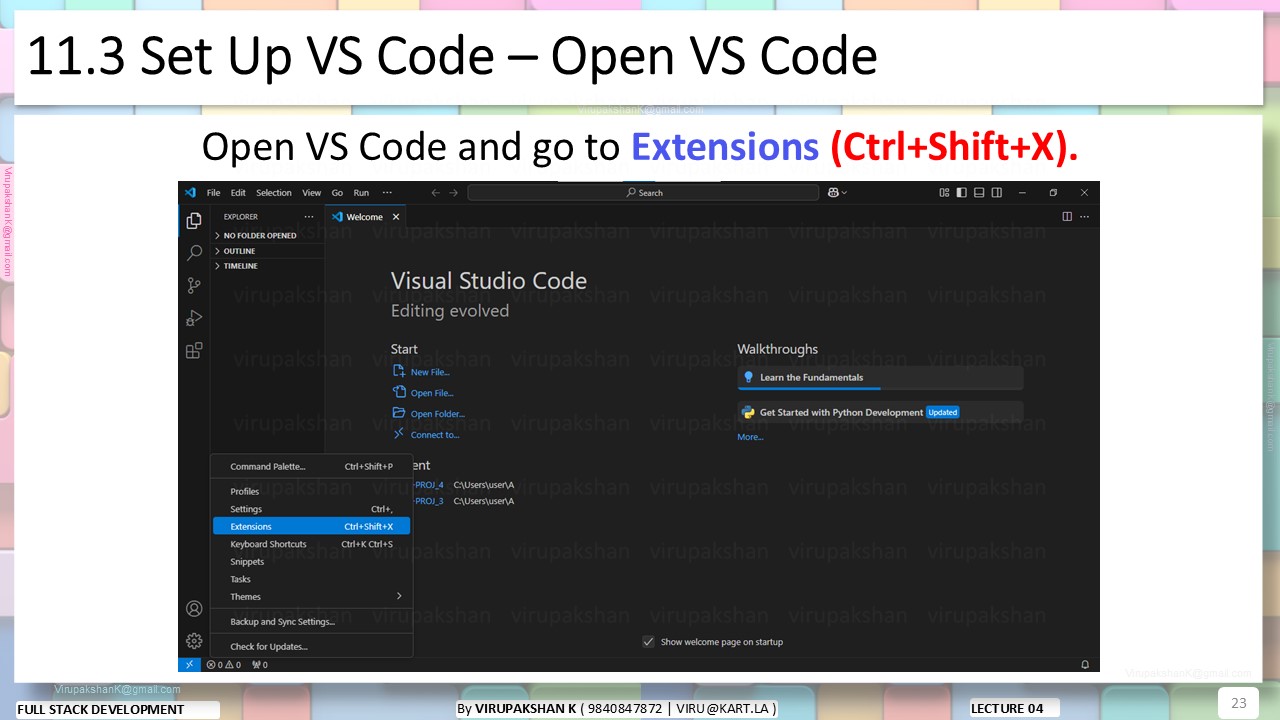
Task: Click the lightbulb icon in Learn the Fundamentals
Action: [x=748, y=377]
